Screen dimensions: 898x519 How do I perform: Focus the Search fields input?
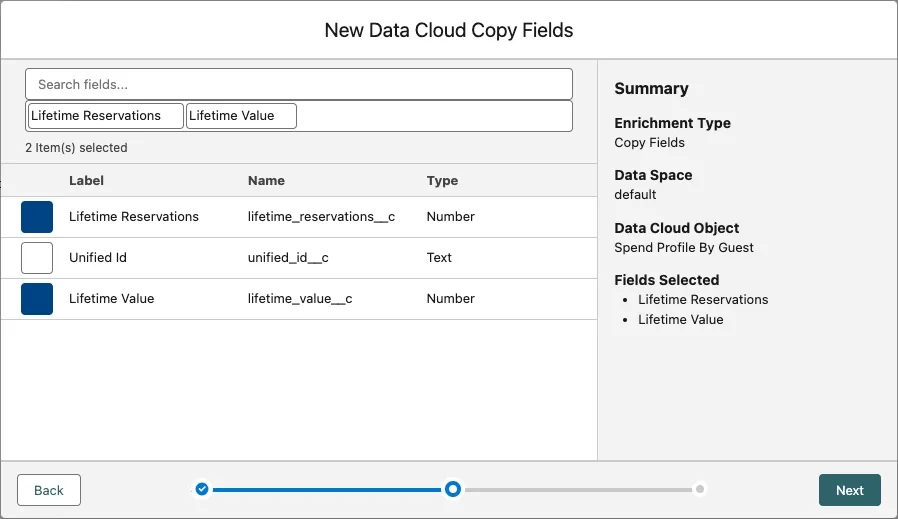(x=298, y=84)
